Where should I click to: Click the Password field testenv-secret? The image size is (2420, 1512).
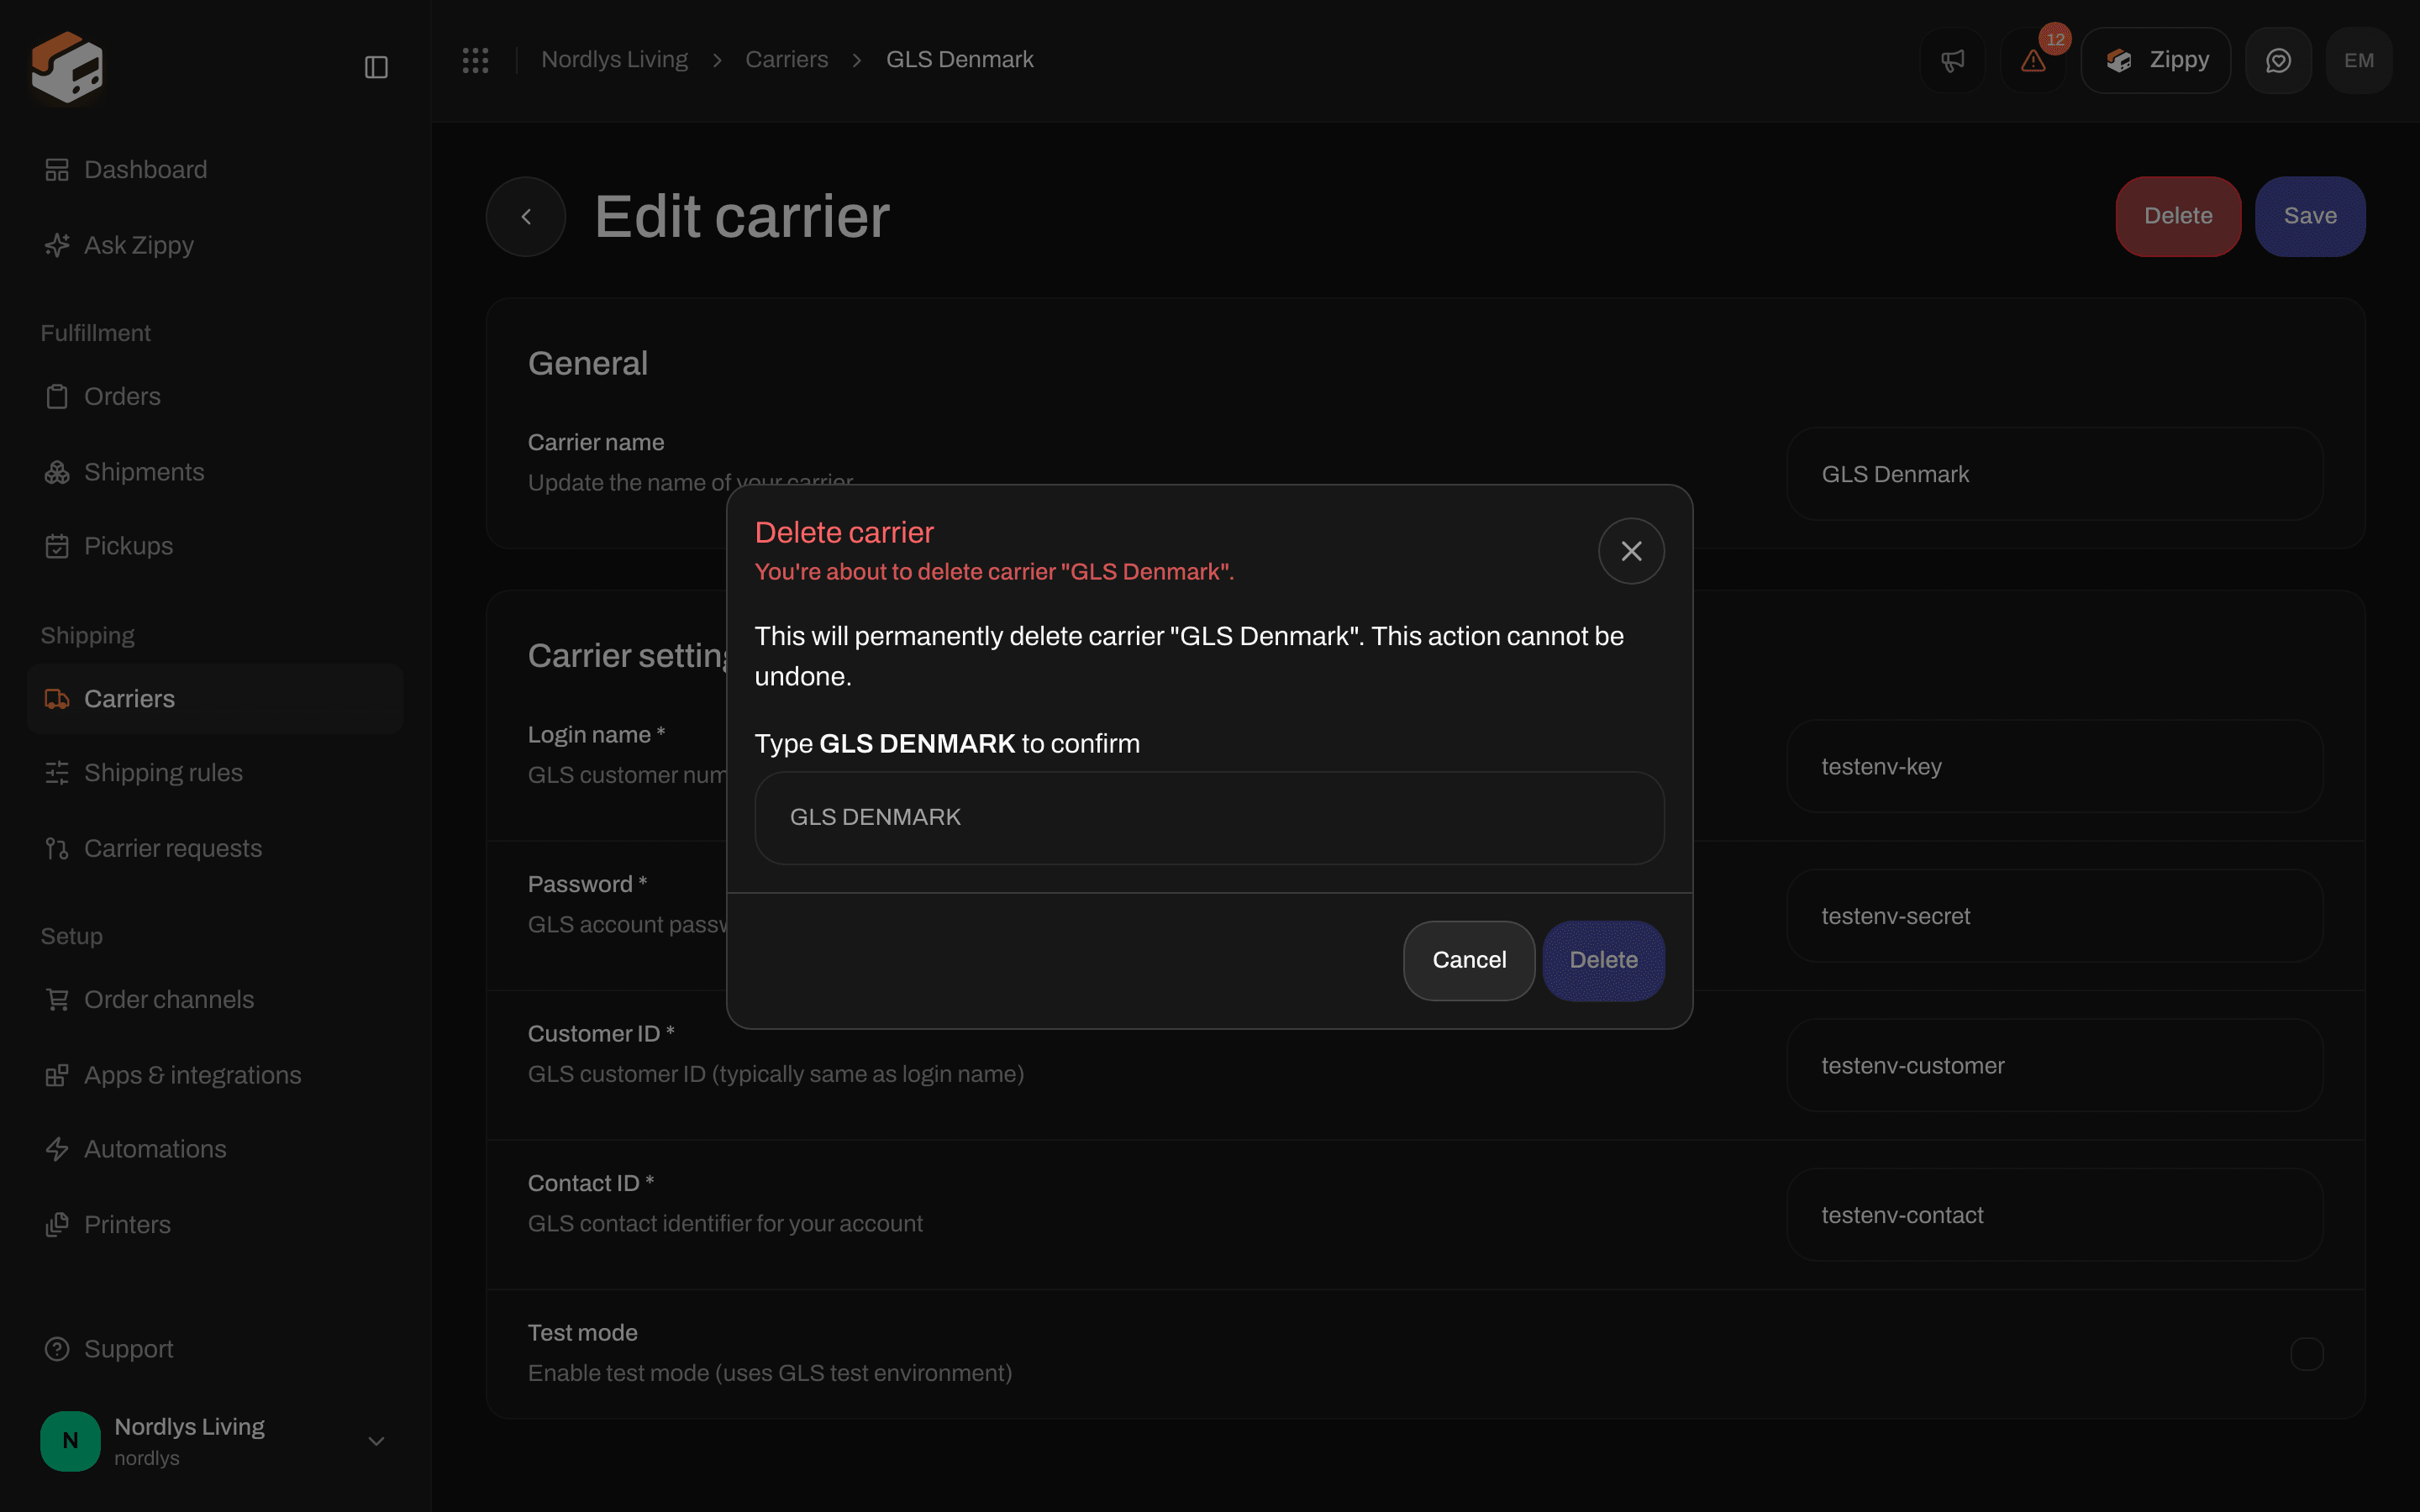pyautogui.click(x=2055, y=916)
